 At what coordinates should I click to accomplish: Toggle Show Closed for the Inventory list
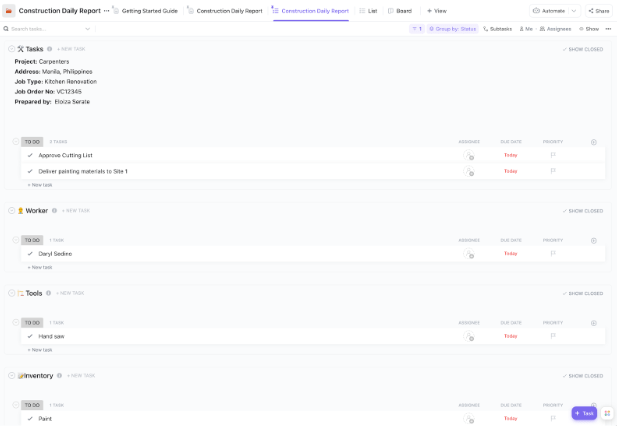583,376
